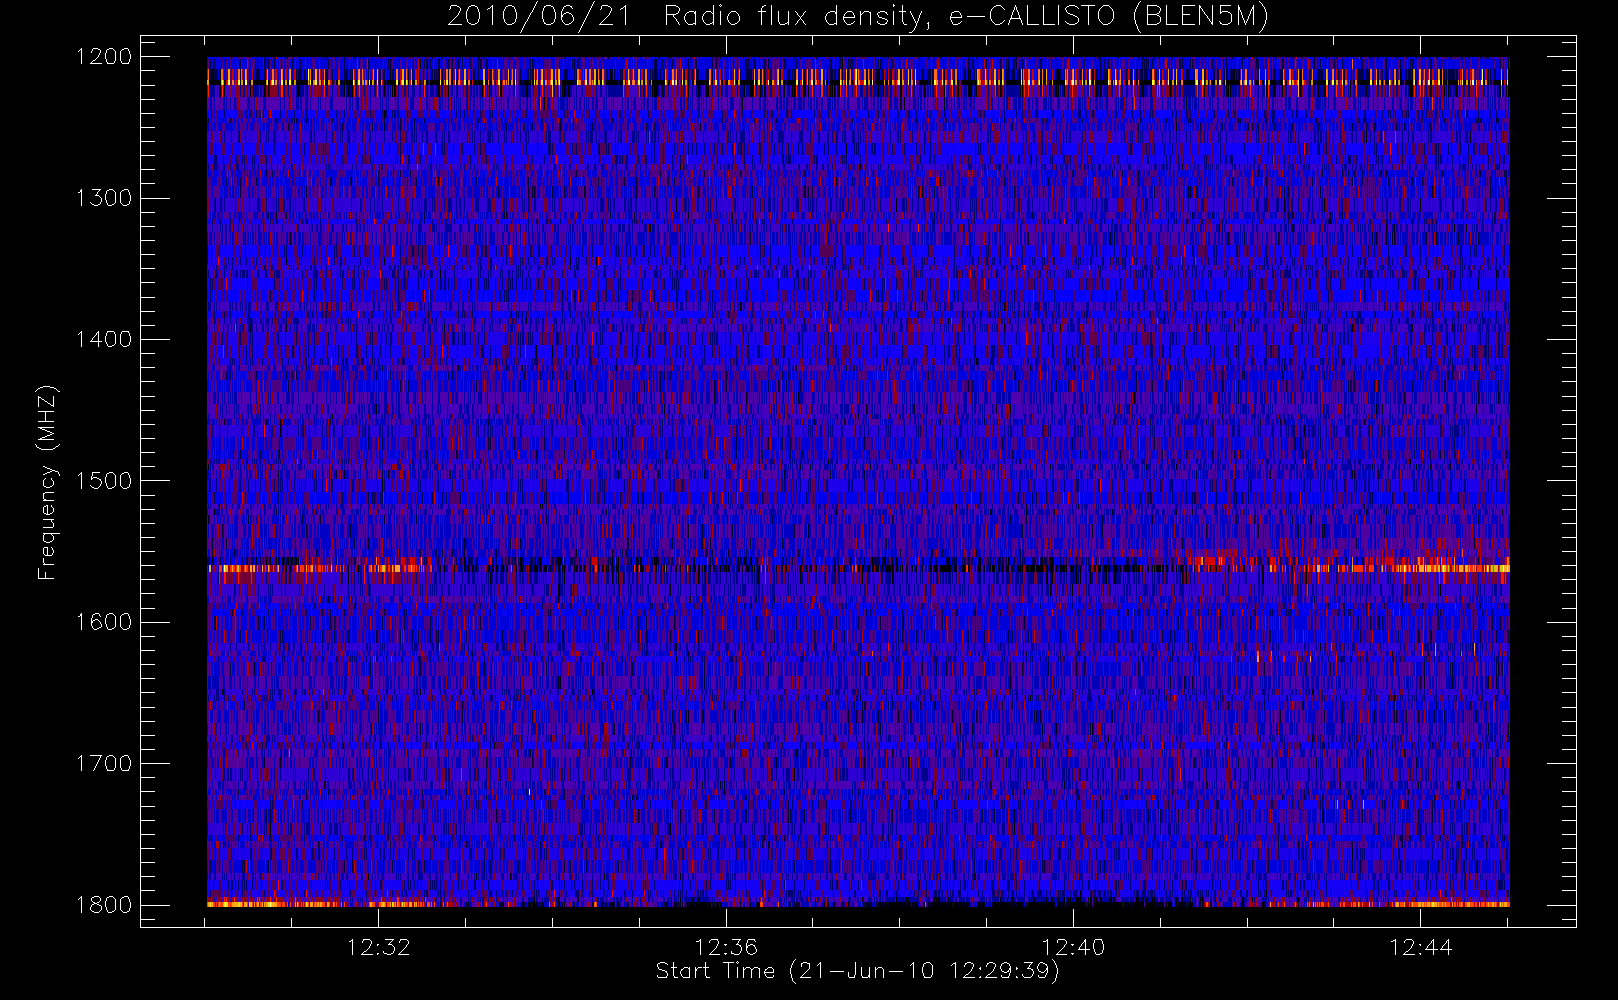Click the 12:40 time tick label

(1073, 947)
